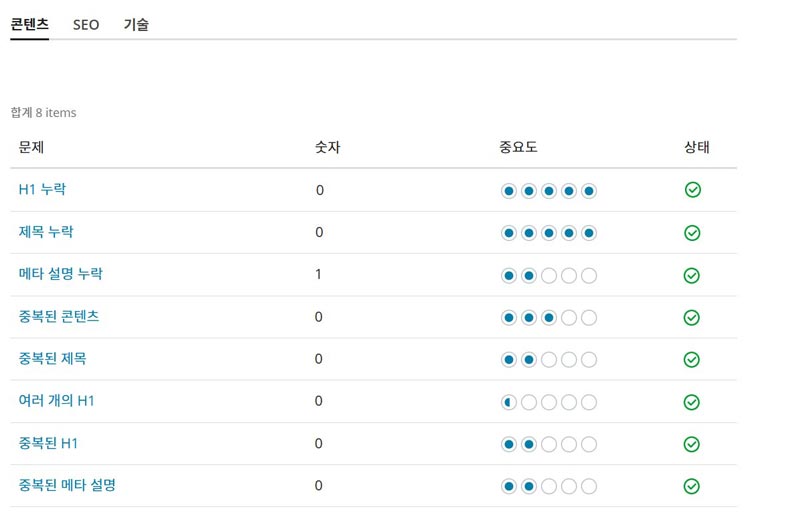Viewport: 800px width, 522px height.
Task: Click the importance rating for 여러 개의 H1
Action: [548, 402]
